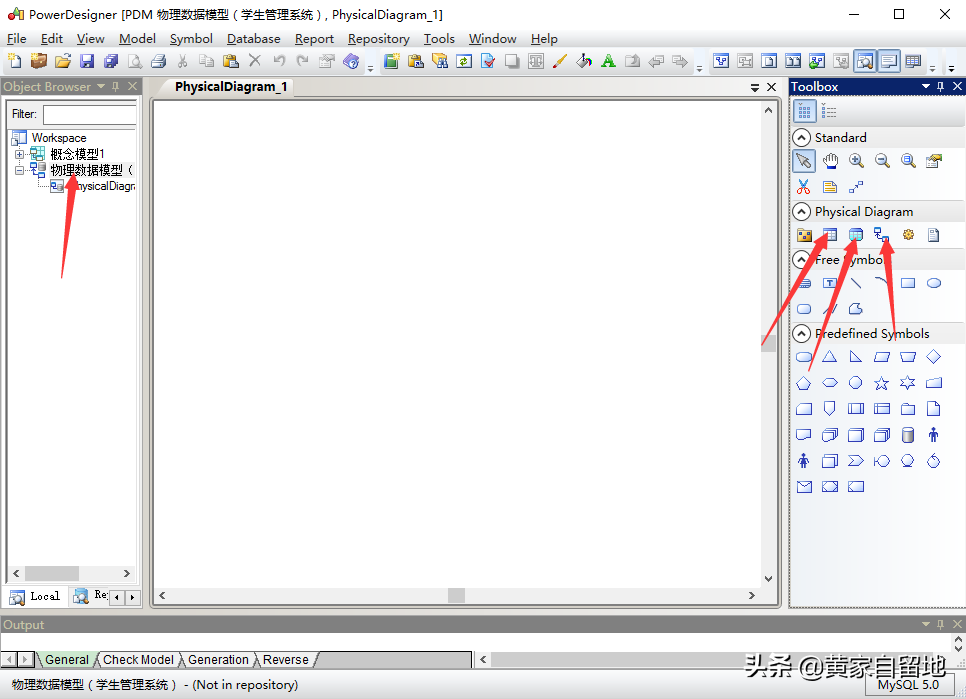Toggle Toolbox large icon grid view
966x699 pixels.
(804, 112)
